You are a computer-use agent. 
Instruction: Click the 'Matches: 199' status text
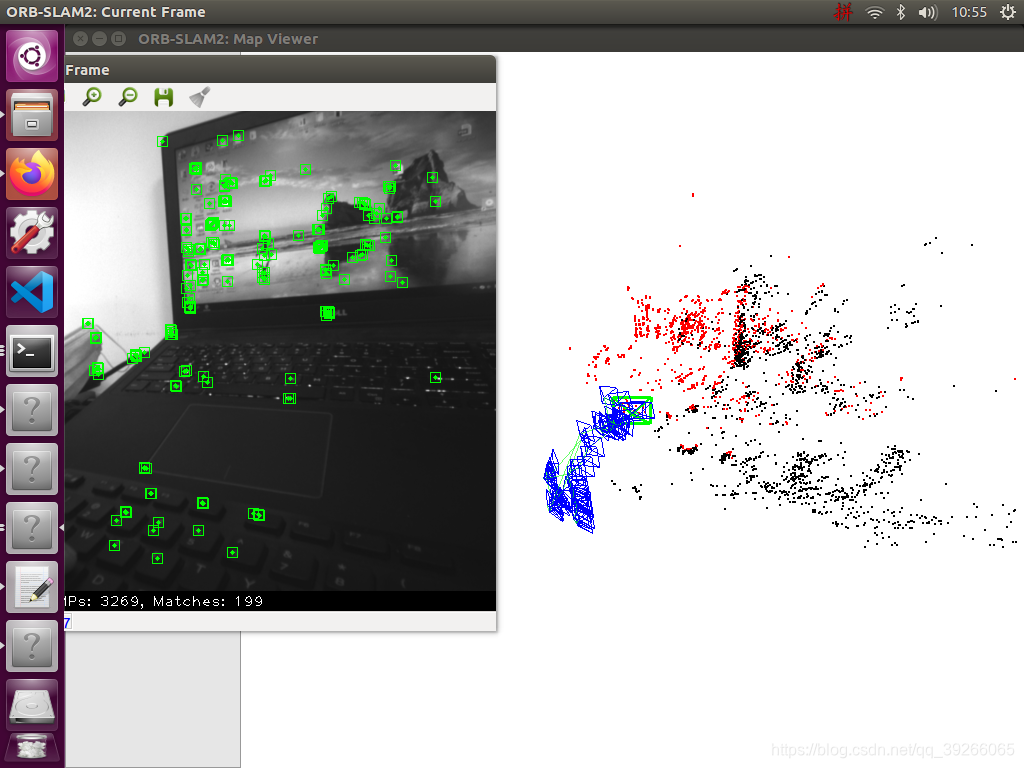pyautogui.click(x=208, y=601)
